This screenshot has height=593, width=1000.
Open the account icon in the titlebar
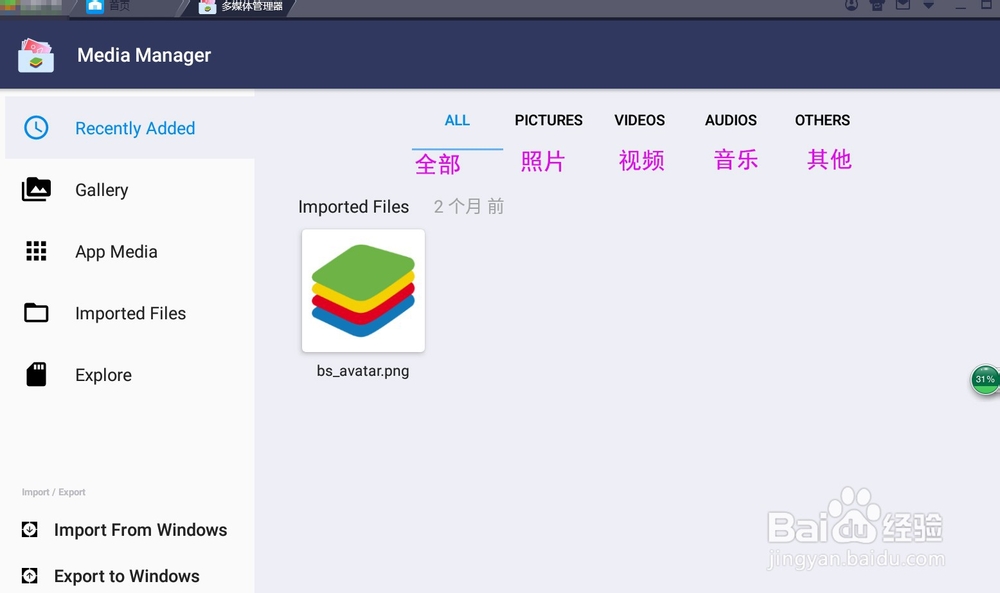(x=852, y=7)
